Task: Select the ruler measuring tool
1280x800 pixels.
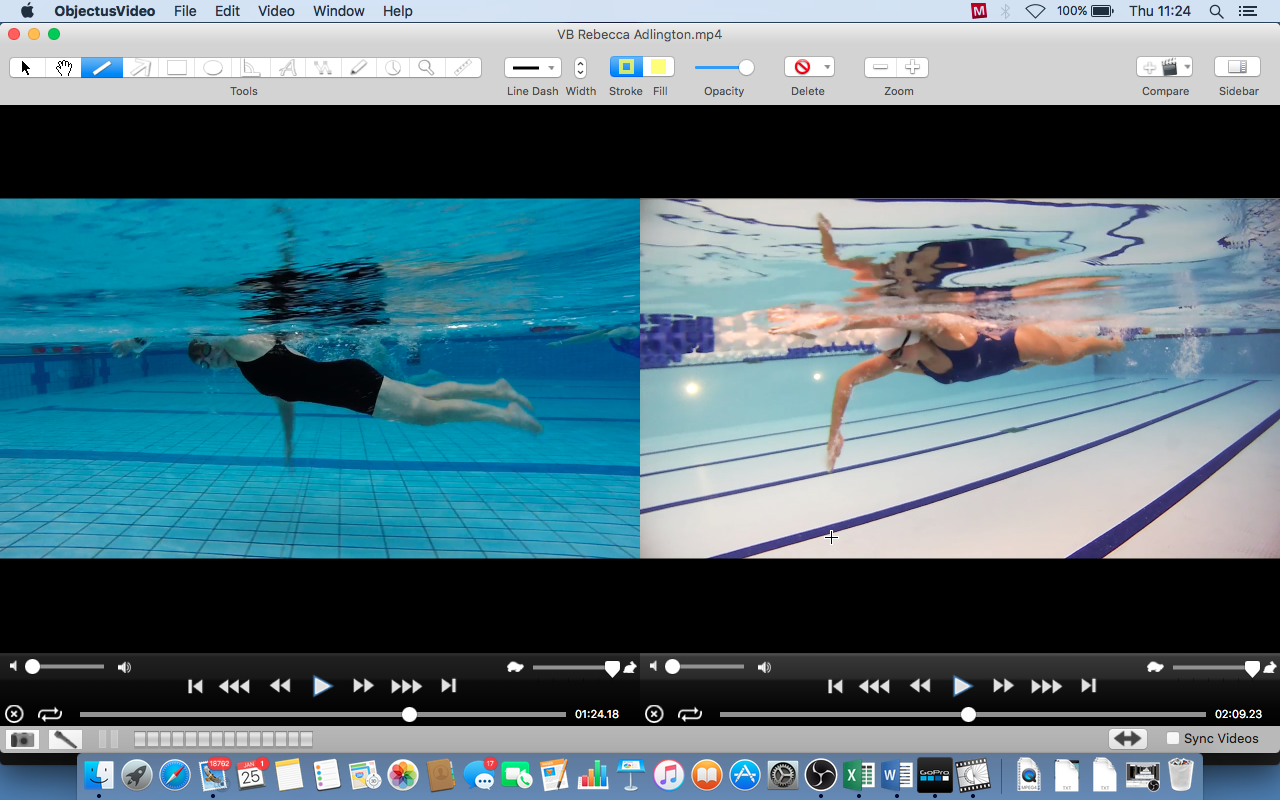Action: 463,68
